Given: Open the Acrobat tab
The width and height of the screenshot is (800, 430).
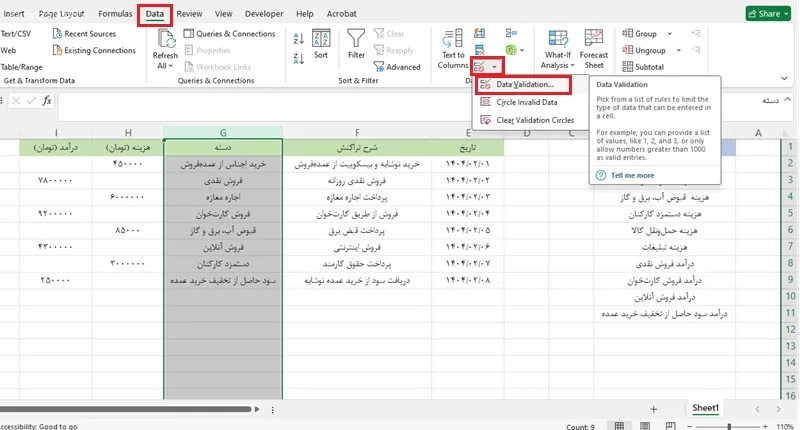Looking at the screenshot, I should tap(341, 14).
